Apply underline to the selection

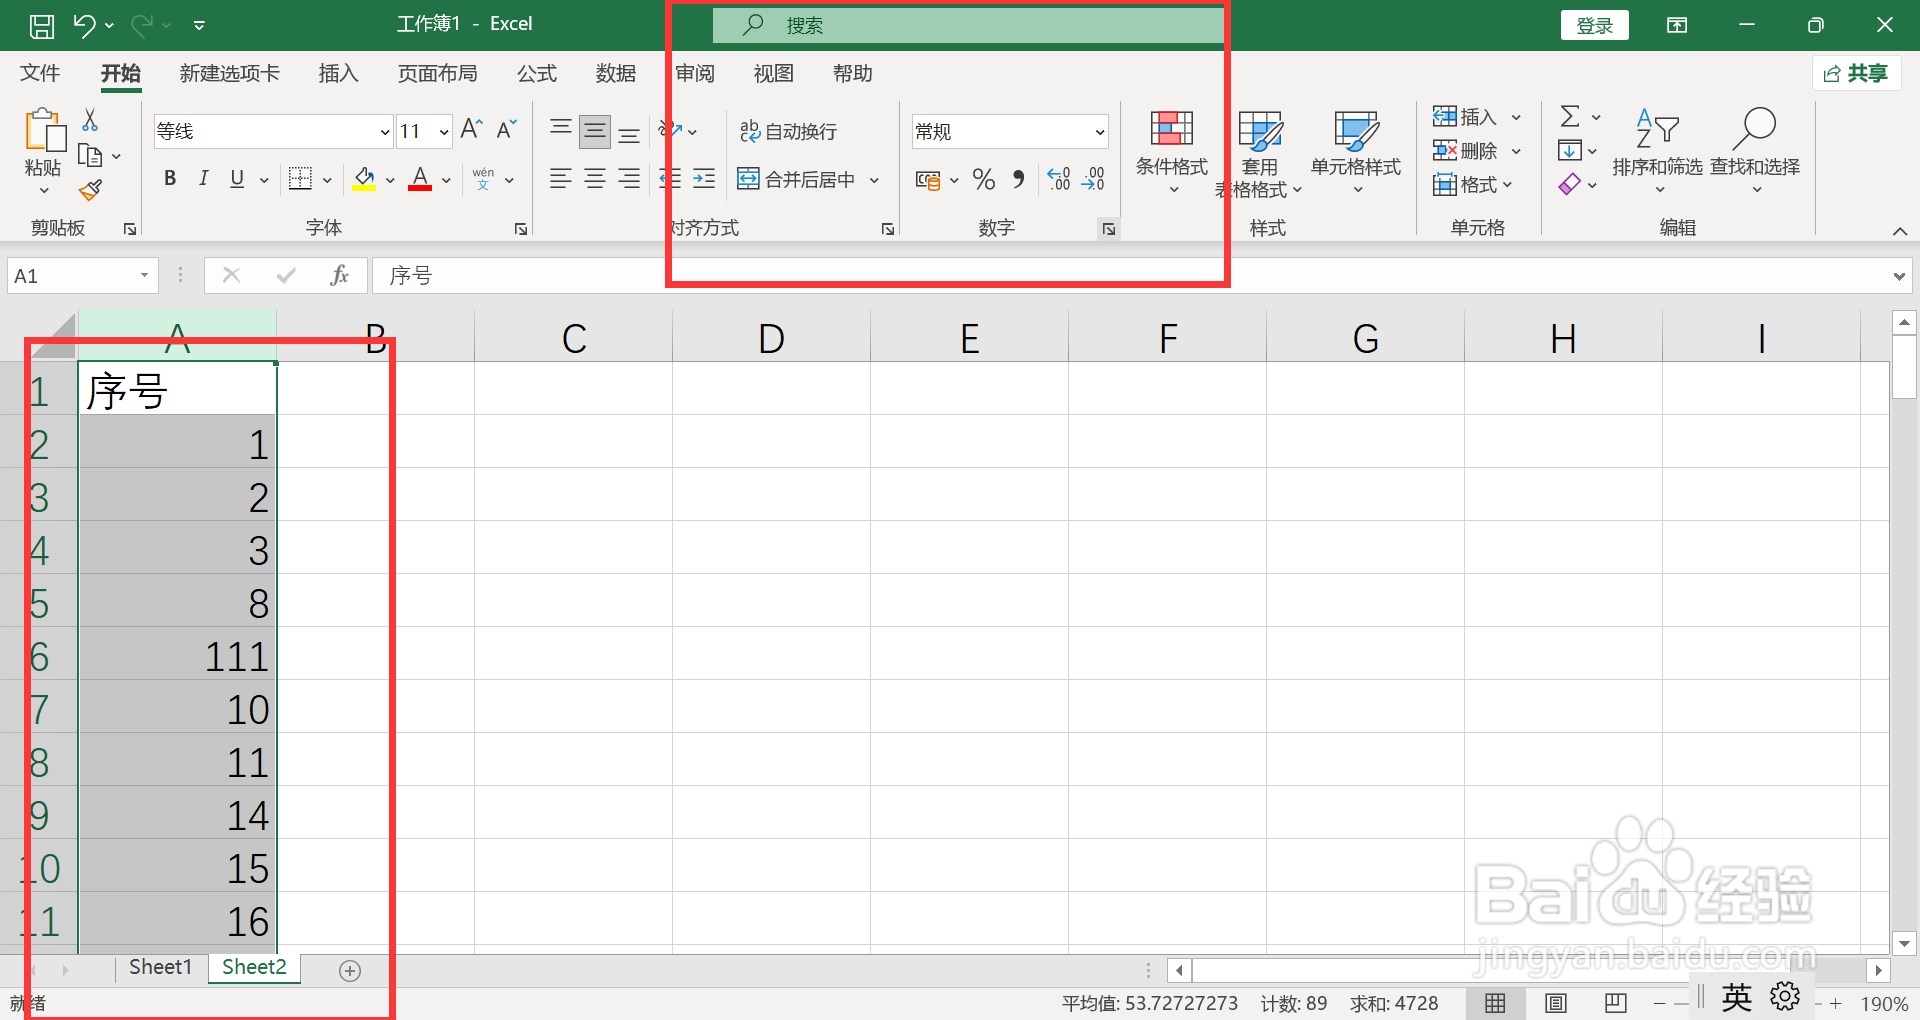pyautogui.click(x=236, y=178)
